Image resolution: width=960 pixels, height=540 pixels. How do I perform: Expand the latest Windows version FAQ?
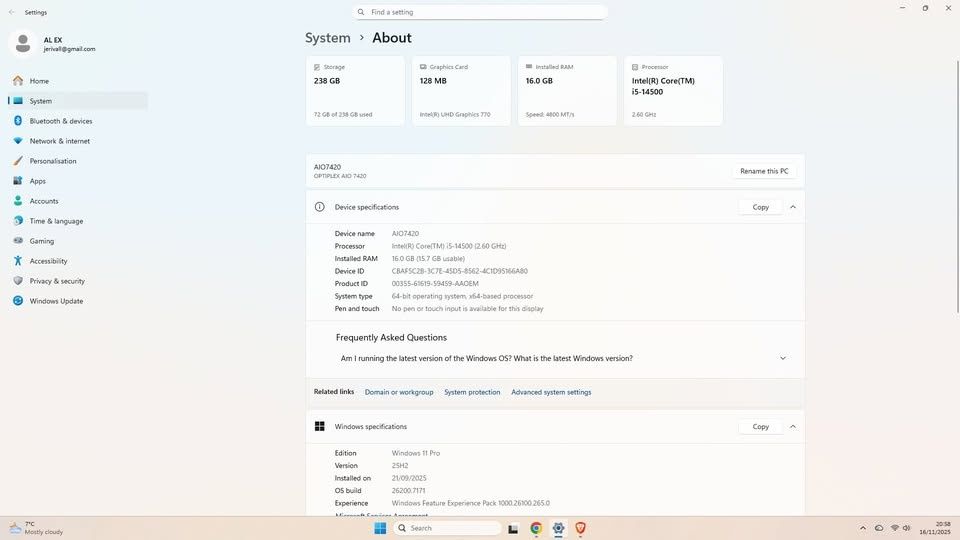782,358
